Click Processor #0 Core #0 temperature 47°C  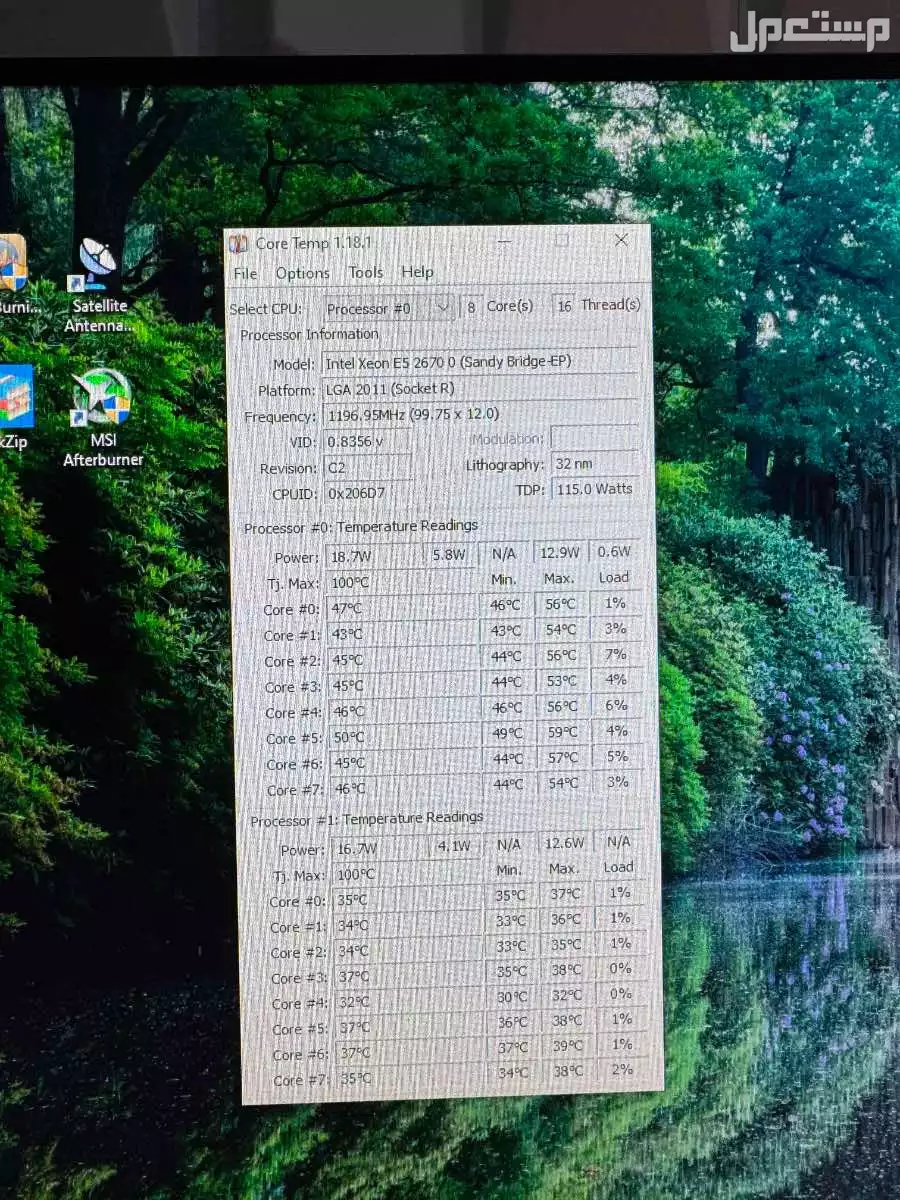point(402,608)
